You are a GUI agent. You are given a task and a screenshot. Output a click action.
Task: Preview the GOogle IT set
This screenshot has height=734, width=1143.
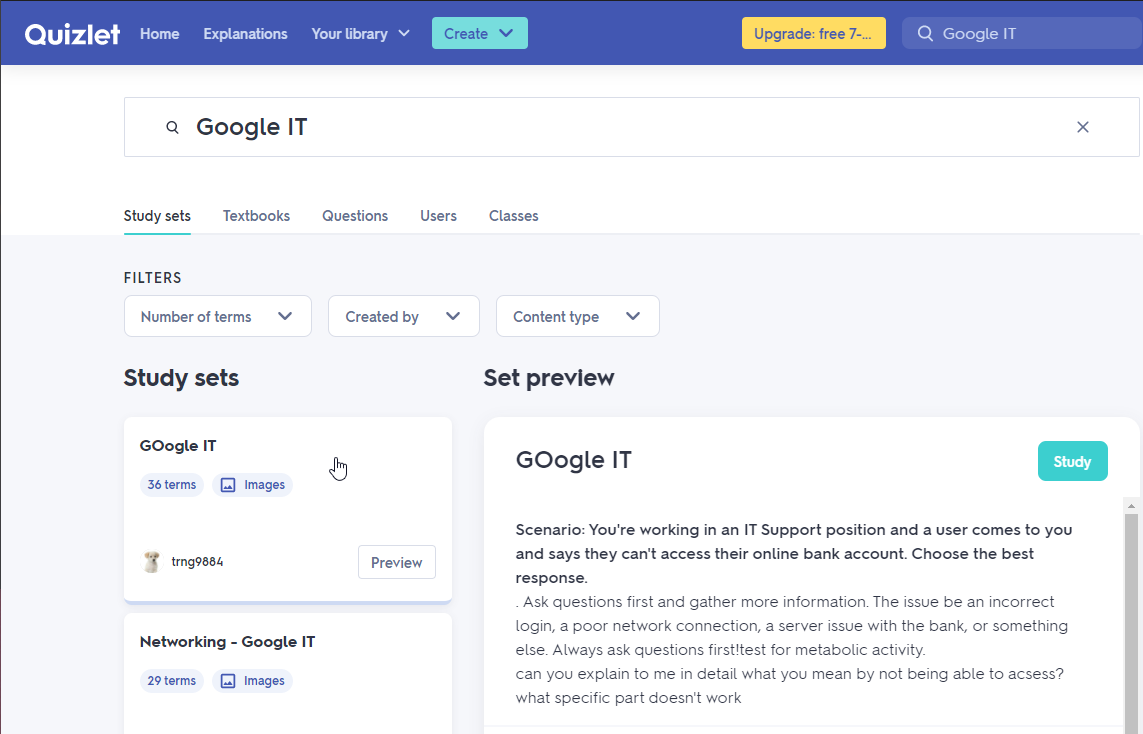[x=396, y=562]
